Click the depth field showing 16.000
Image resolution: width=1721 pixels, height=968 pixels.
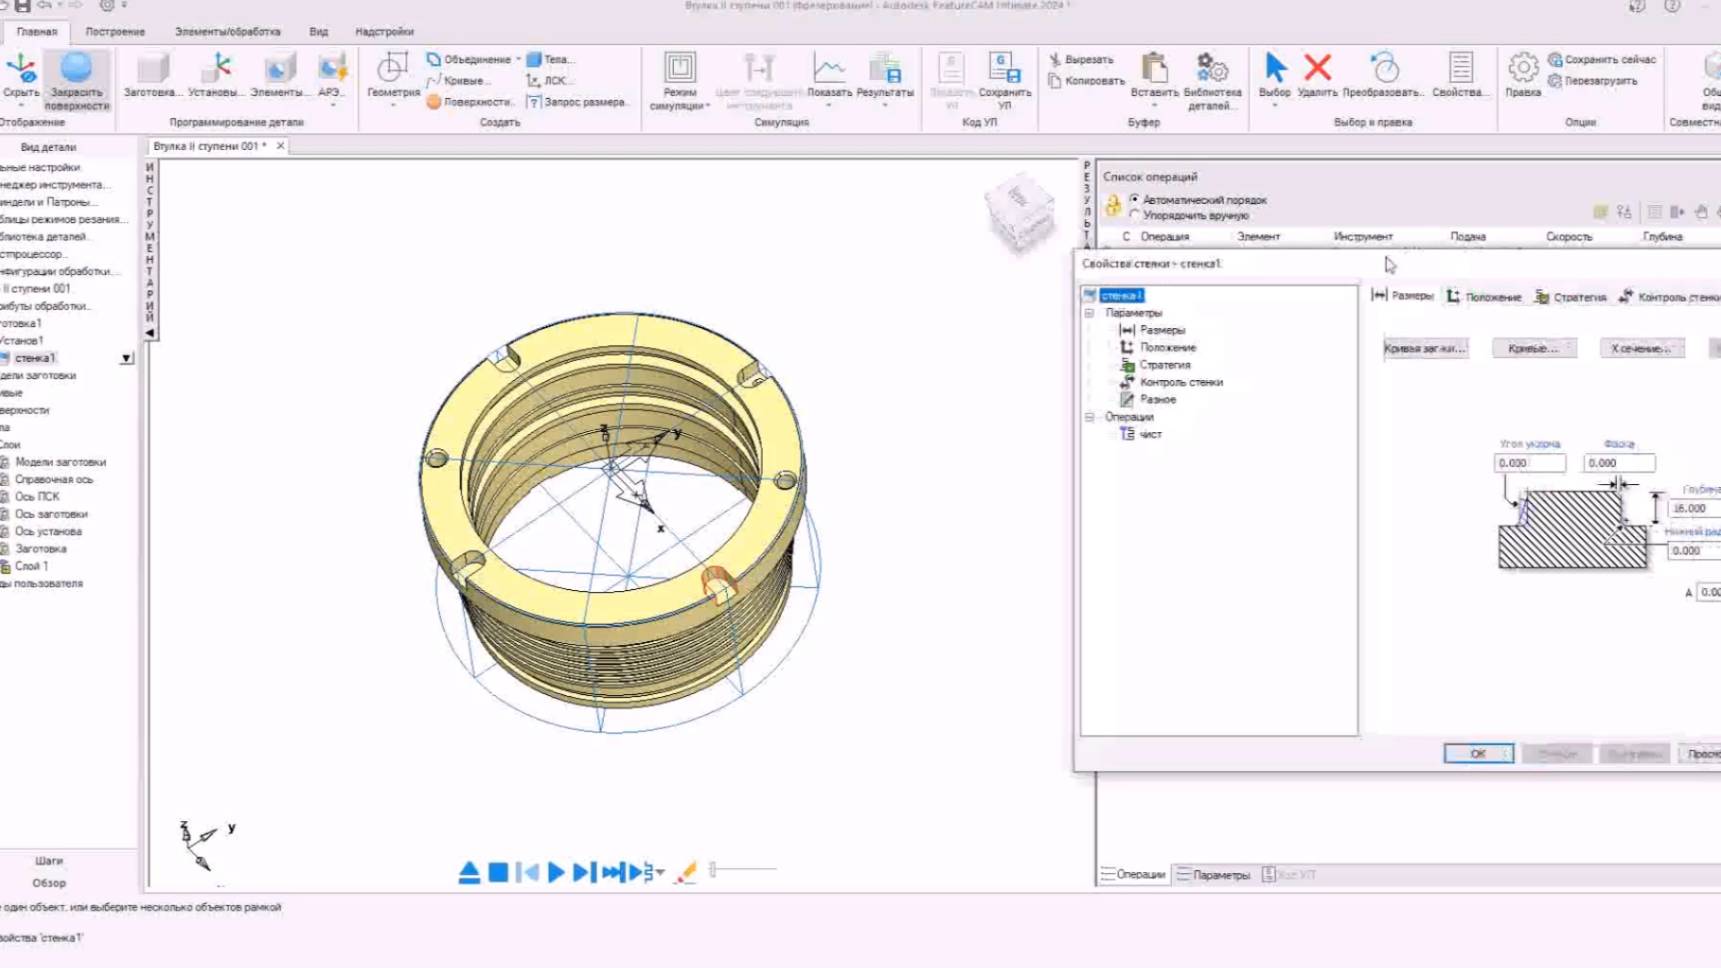pos(1695,508)
